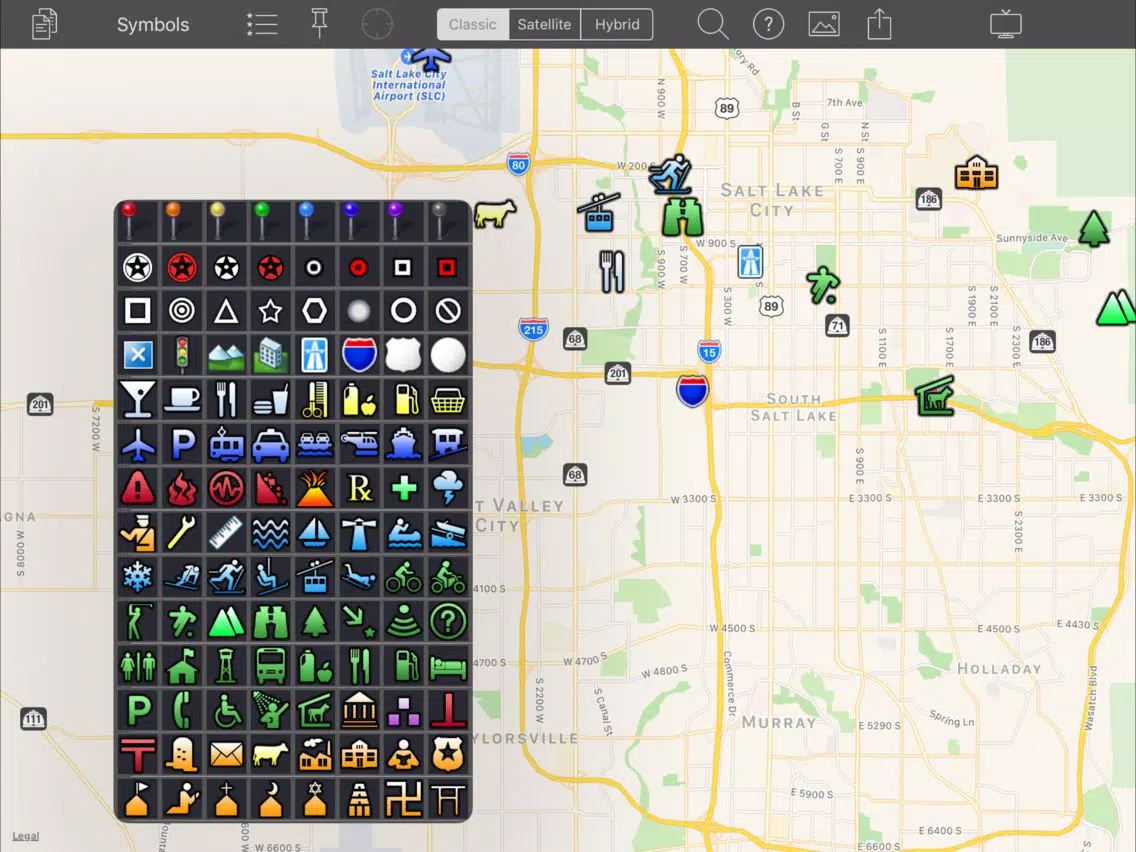1136x852 pixels.
Task: Select the stable horse marker on map
Action: click(935, 396)
